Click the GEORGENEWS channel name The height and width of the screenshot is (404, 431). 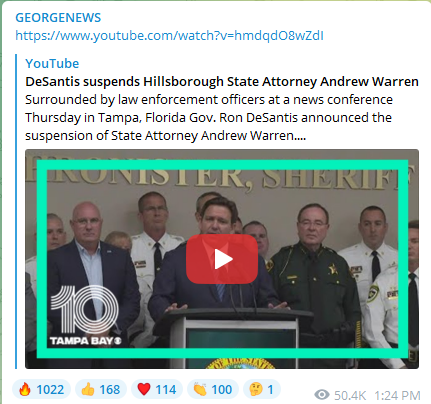pos(58,18)
